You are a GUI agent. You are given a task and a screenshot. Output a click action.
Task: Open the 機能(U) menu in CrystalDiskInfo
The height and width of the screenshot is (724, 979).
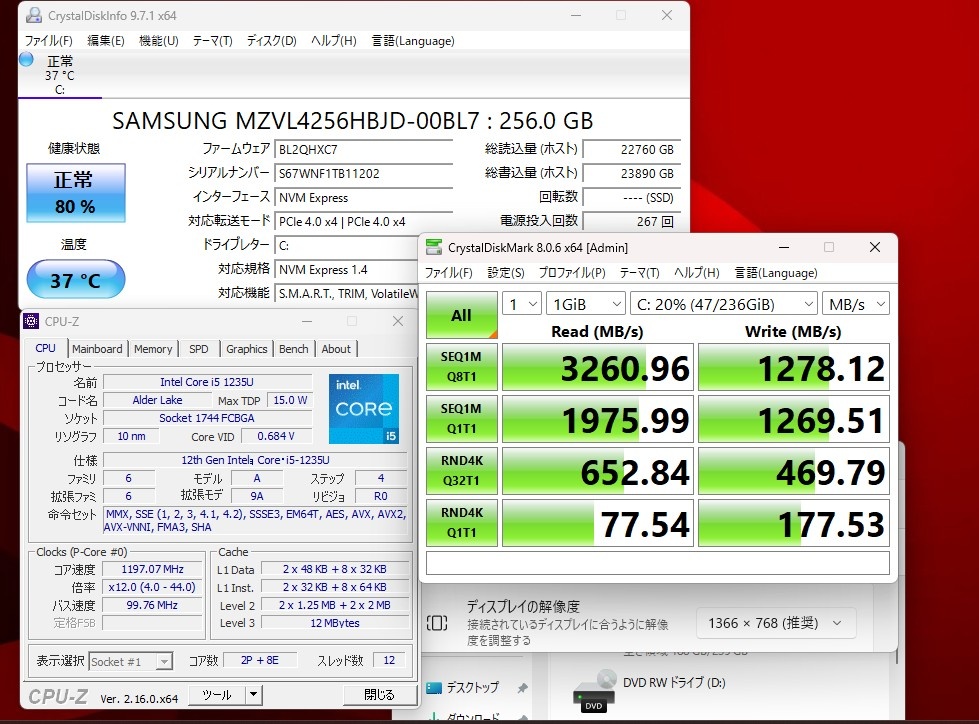(x=159, y=41)
